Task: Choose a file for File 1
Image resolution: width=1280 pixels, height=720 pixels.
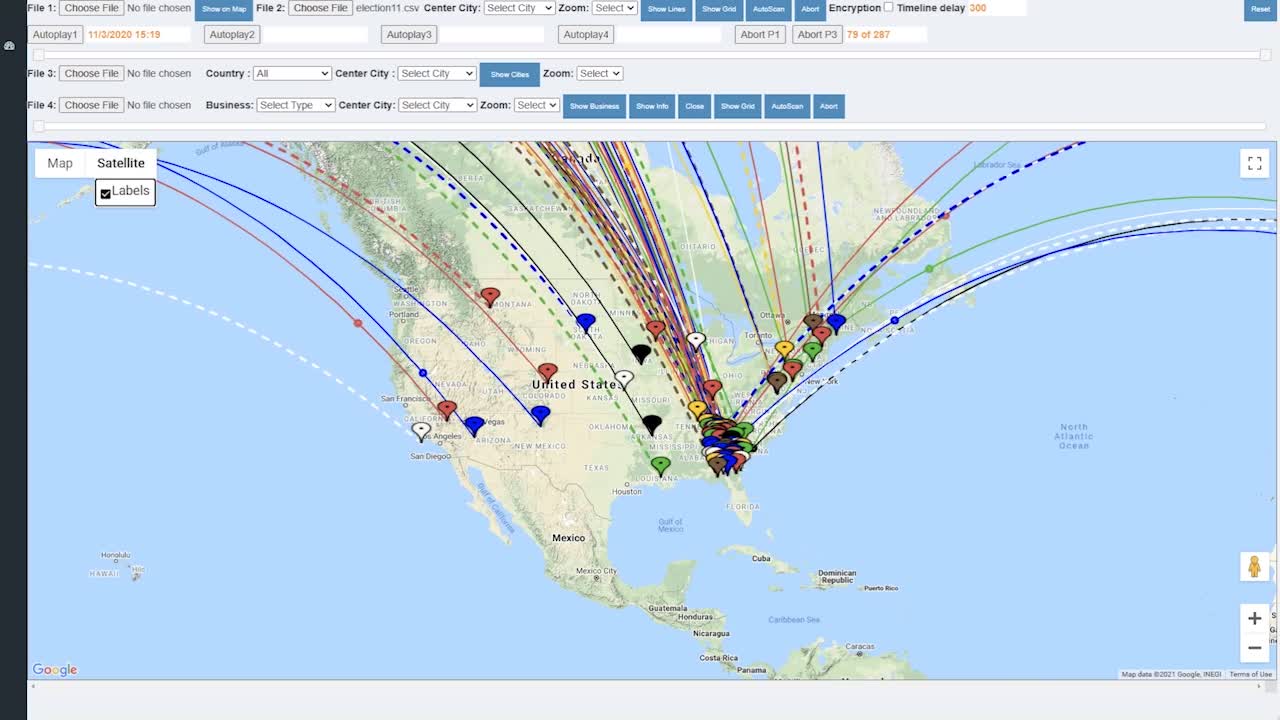Action: coord(92,8)
